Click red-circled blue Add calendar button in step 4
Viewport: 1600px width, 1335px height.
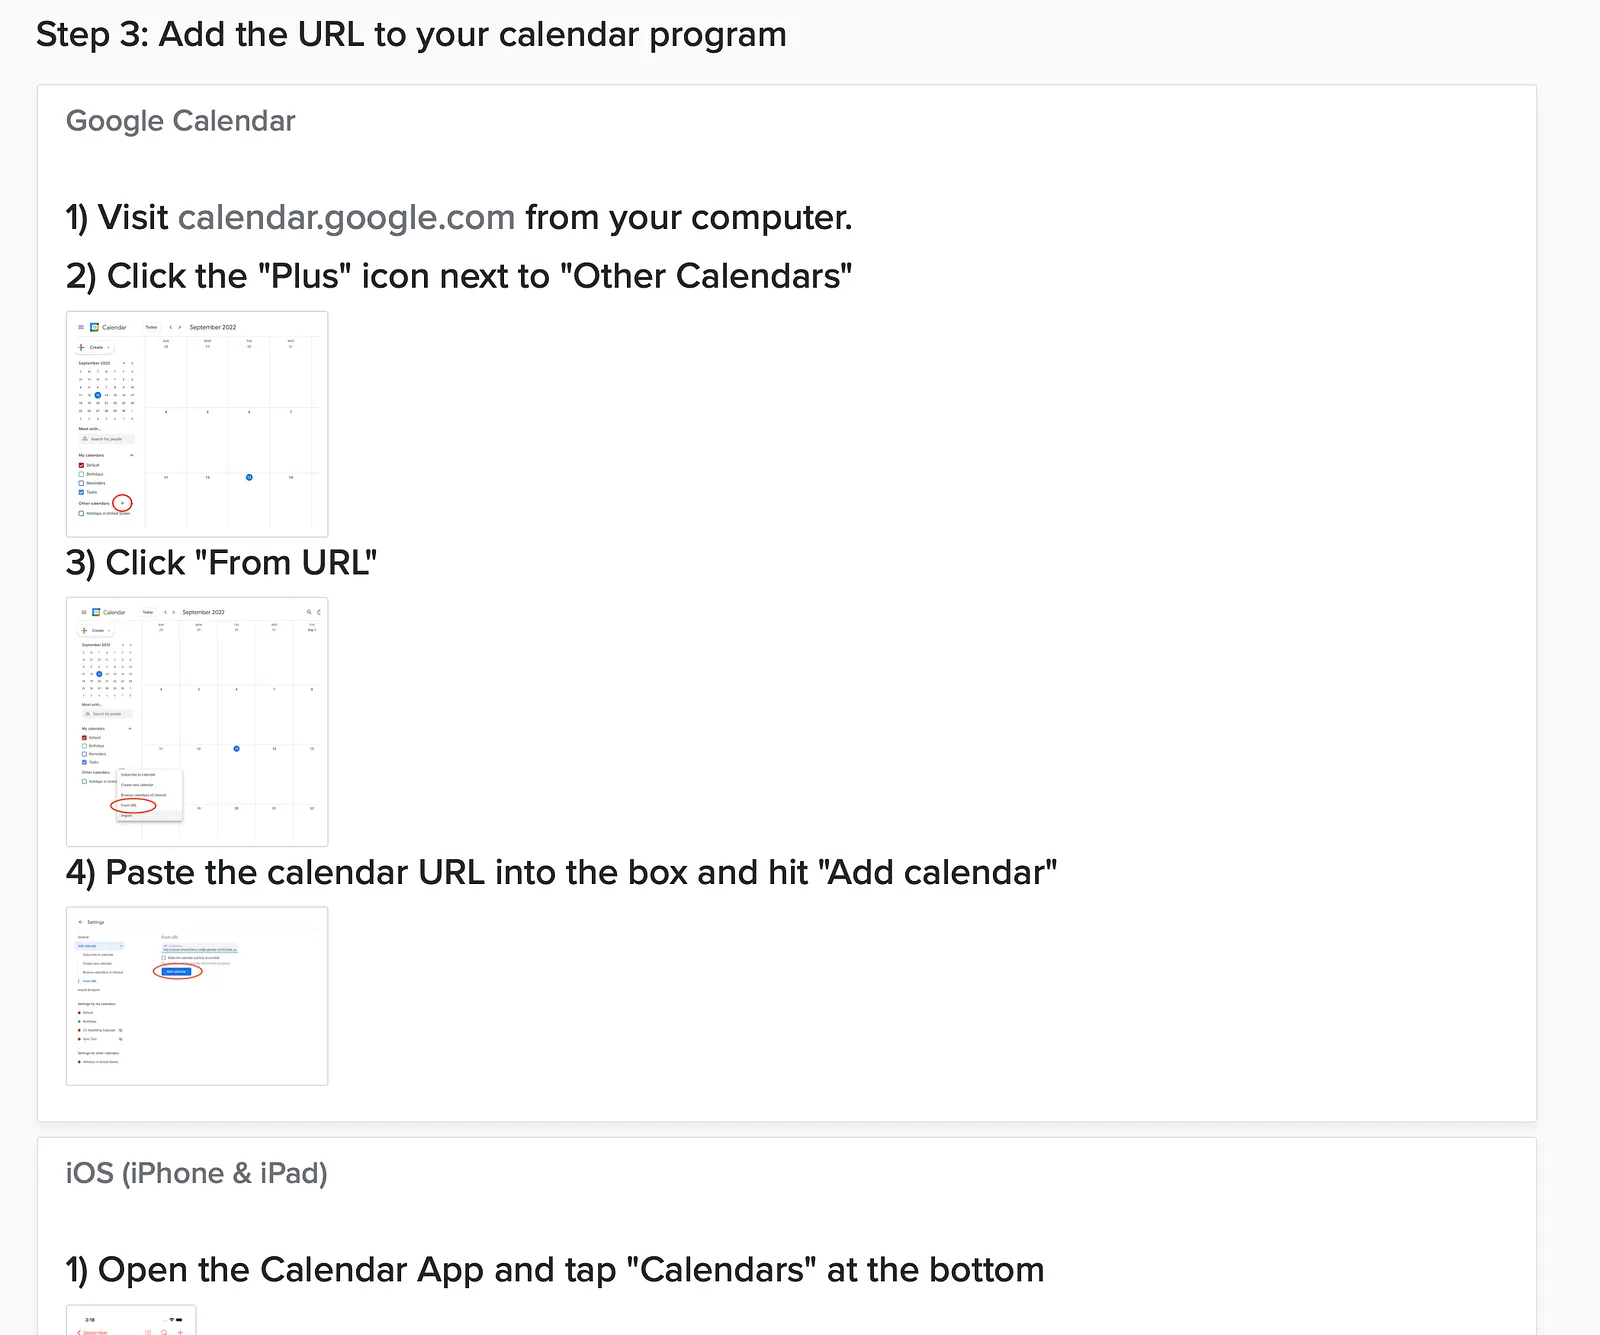pyautogui.click(x=176, y=971)
